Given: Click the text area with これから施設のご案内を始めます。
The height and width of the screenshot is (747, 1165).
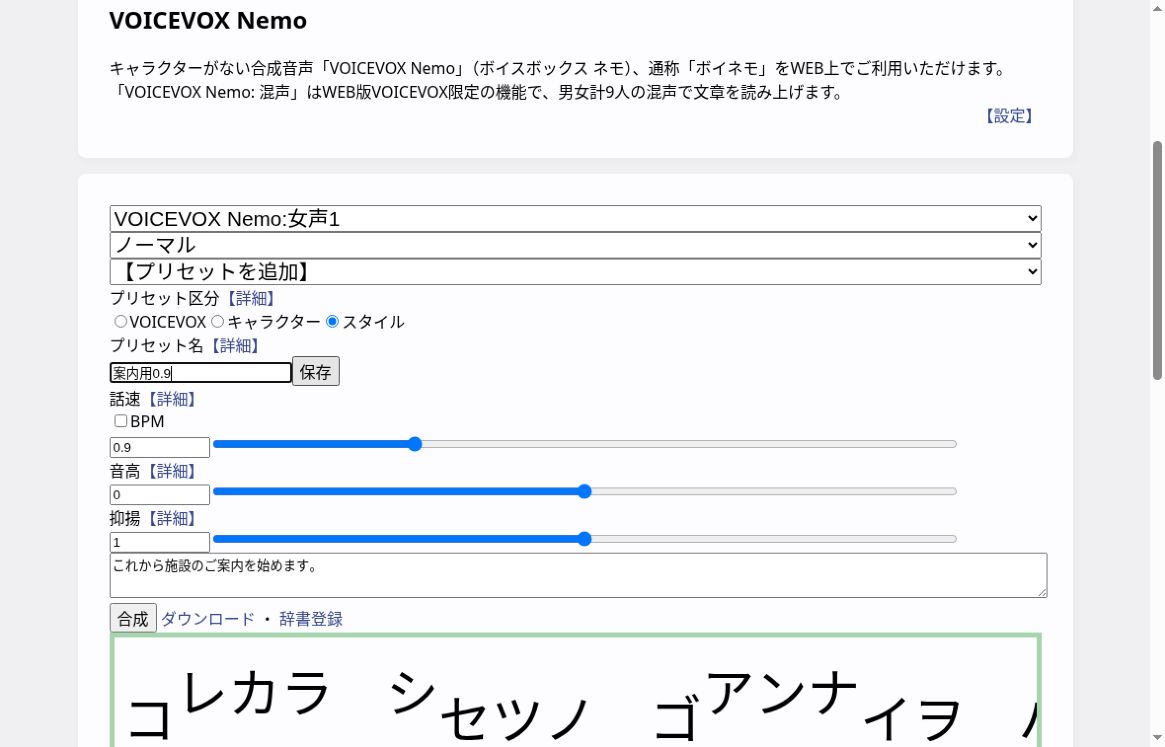Looking at the screenshot, I should (579, 575).
